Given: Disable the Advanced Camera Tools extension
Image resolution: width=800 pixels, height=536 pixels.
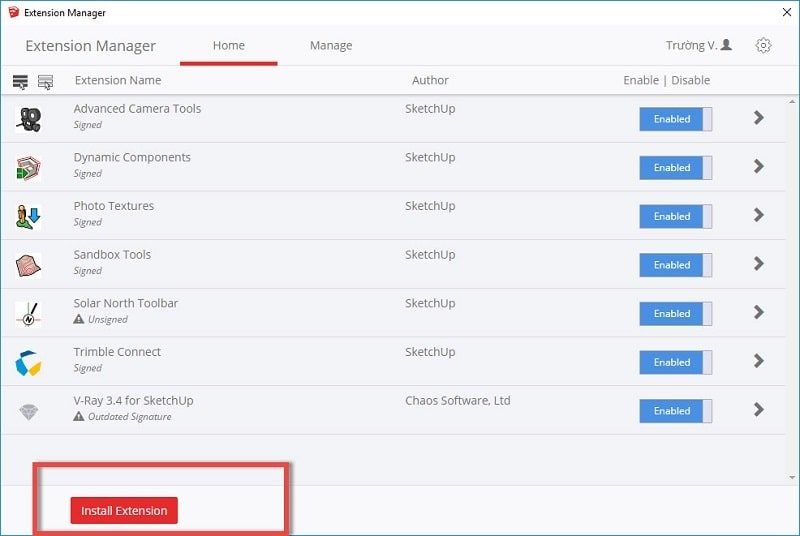Looking at the screenshot, I should tap(676, 119).
